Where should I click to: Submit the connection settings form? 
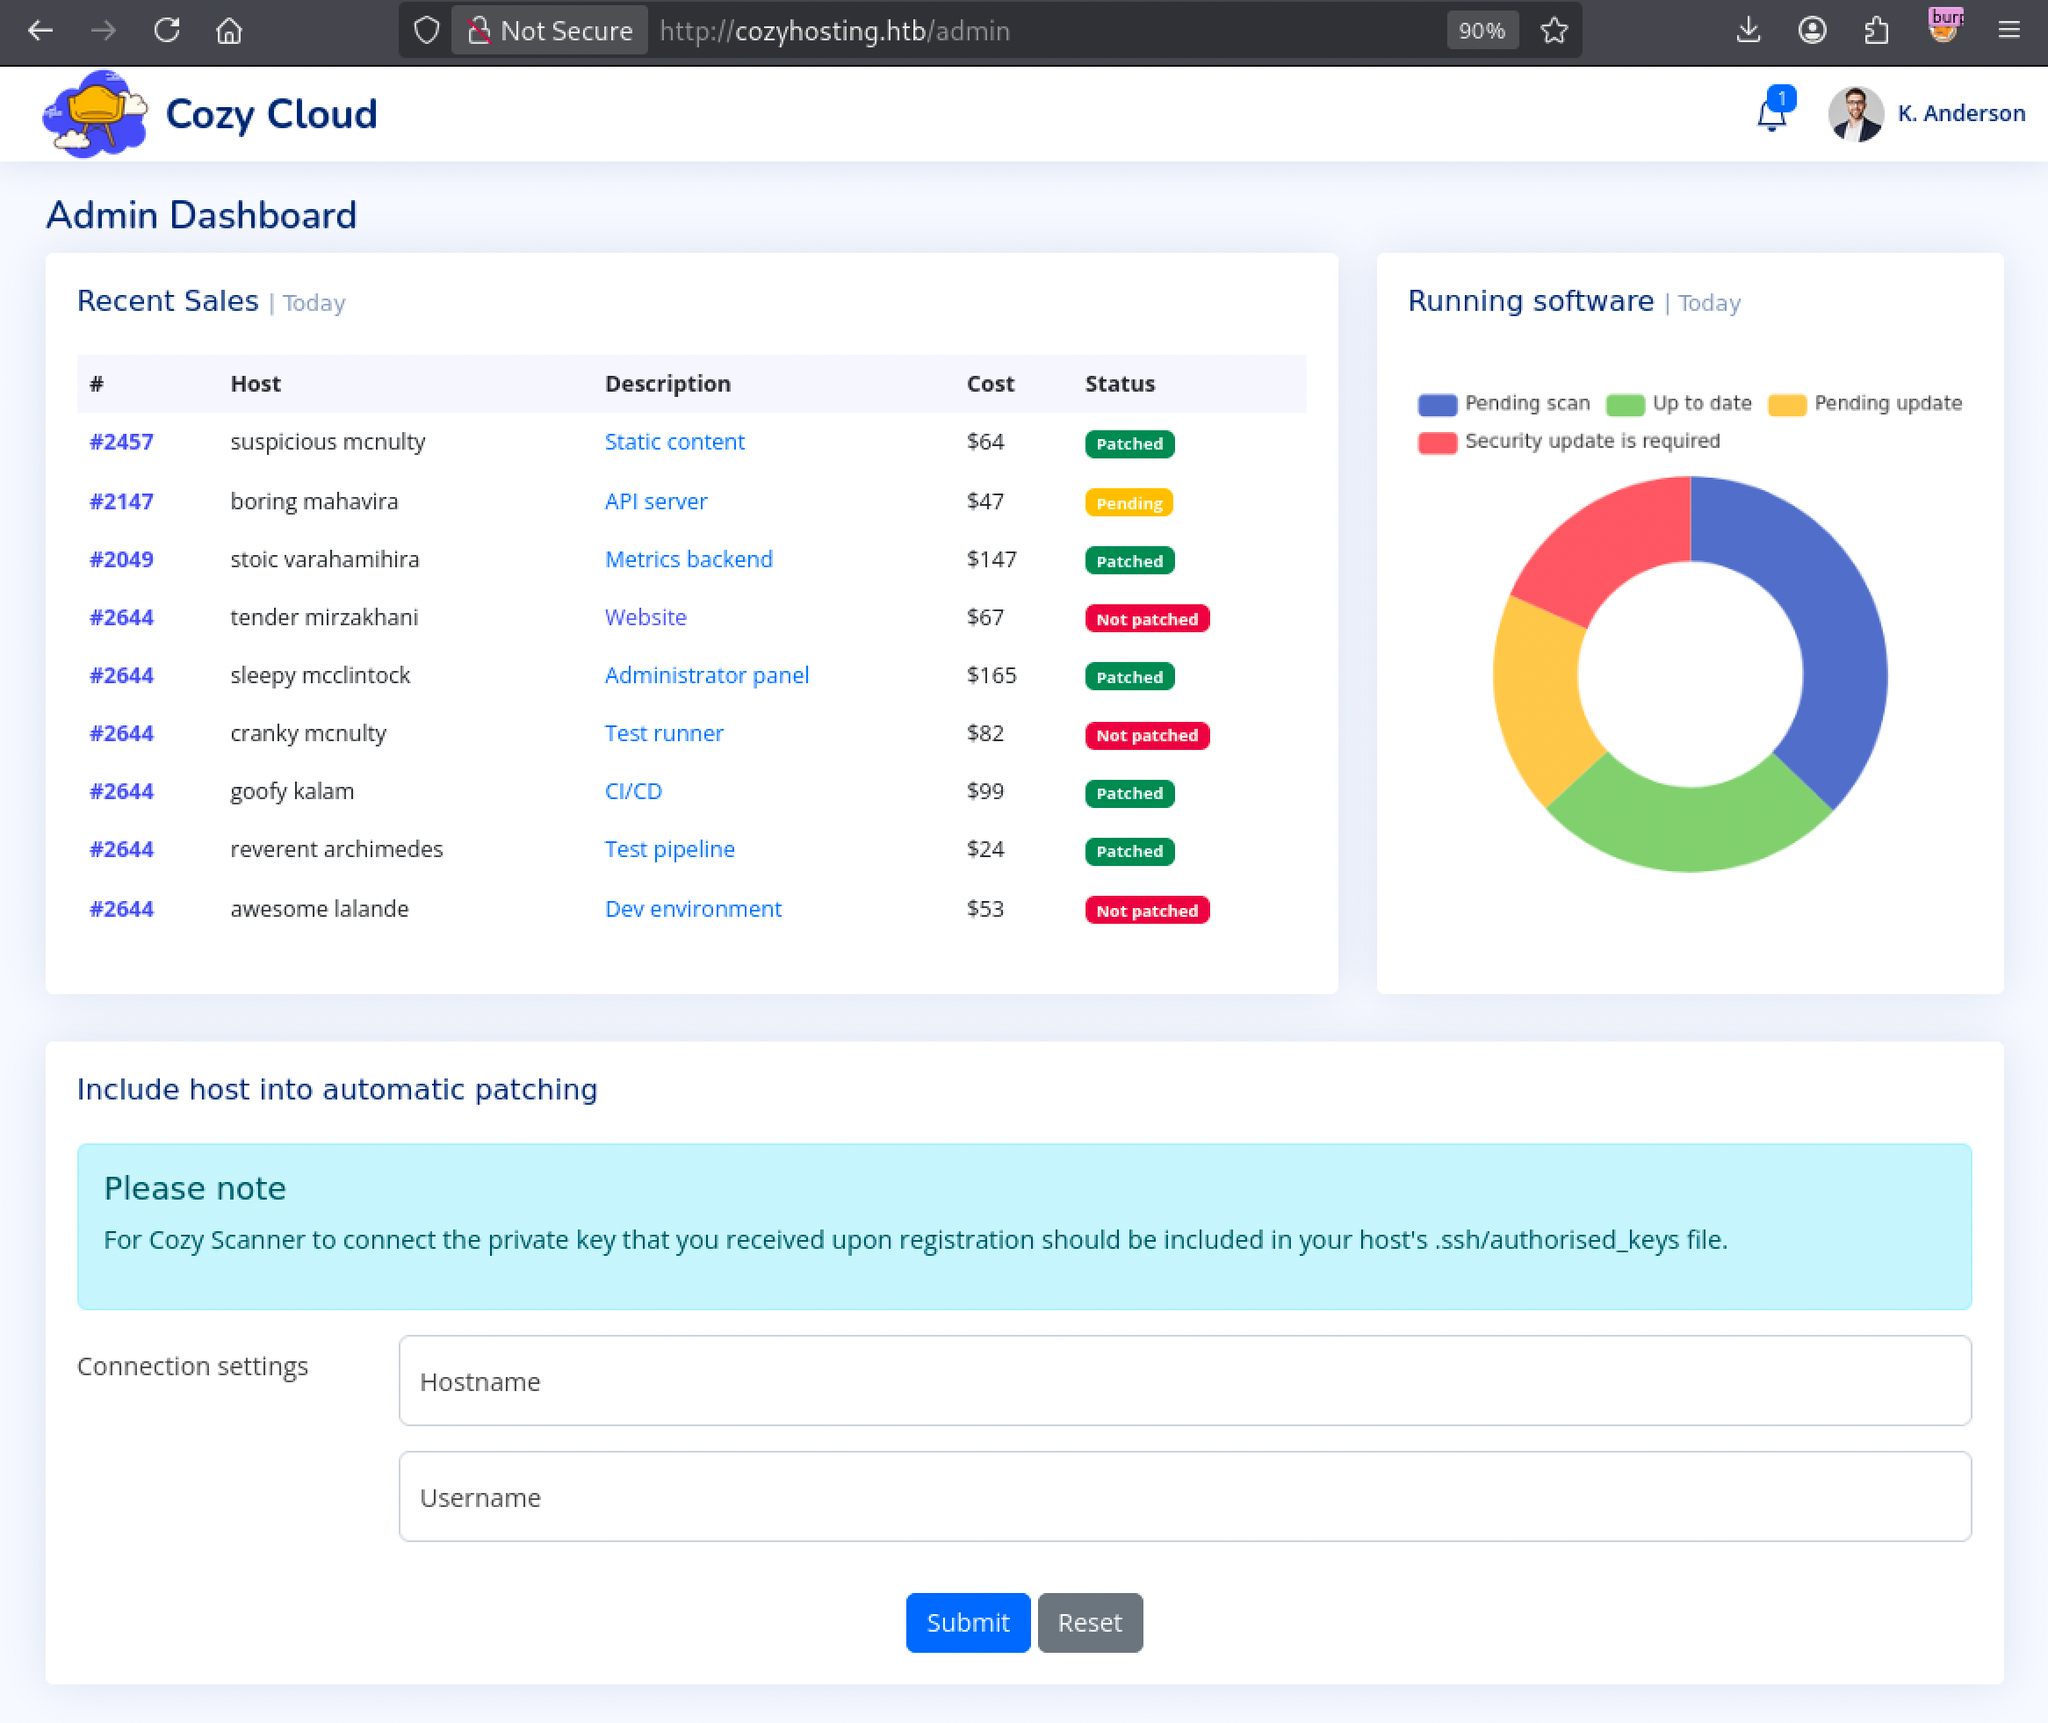coord(967,1622)
